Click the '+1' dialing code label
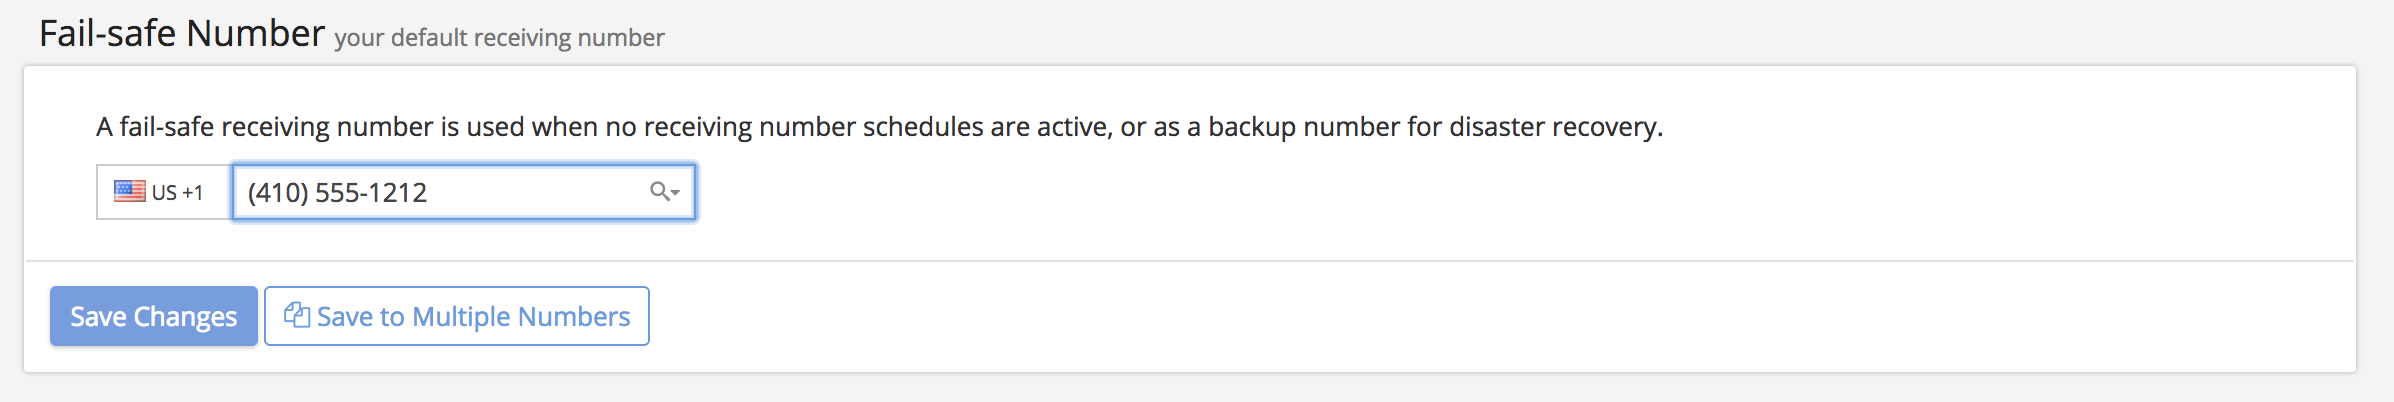2394x402 pixels. tap(192, 192)
